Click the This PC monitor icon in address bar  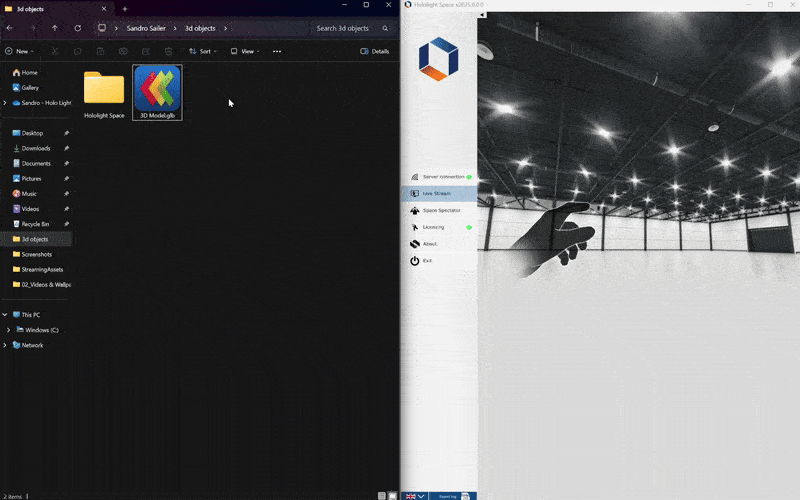point(102,28)
